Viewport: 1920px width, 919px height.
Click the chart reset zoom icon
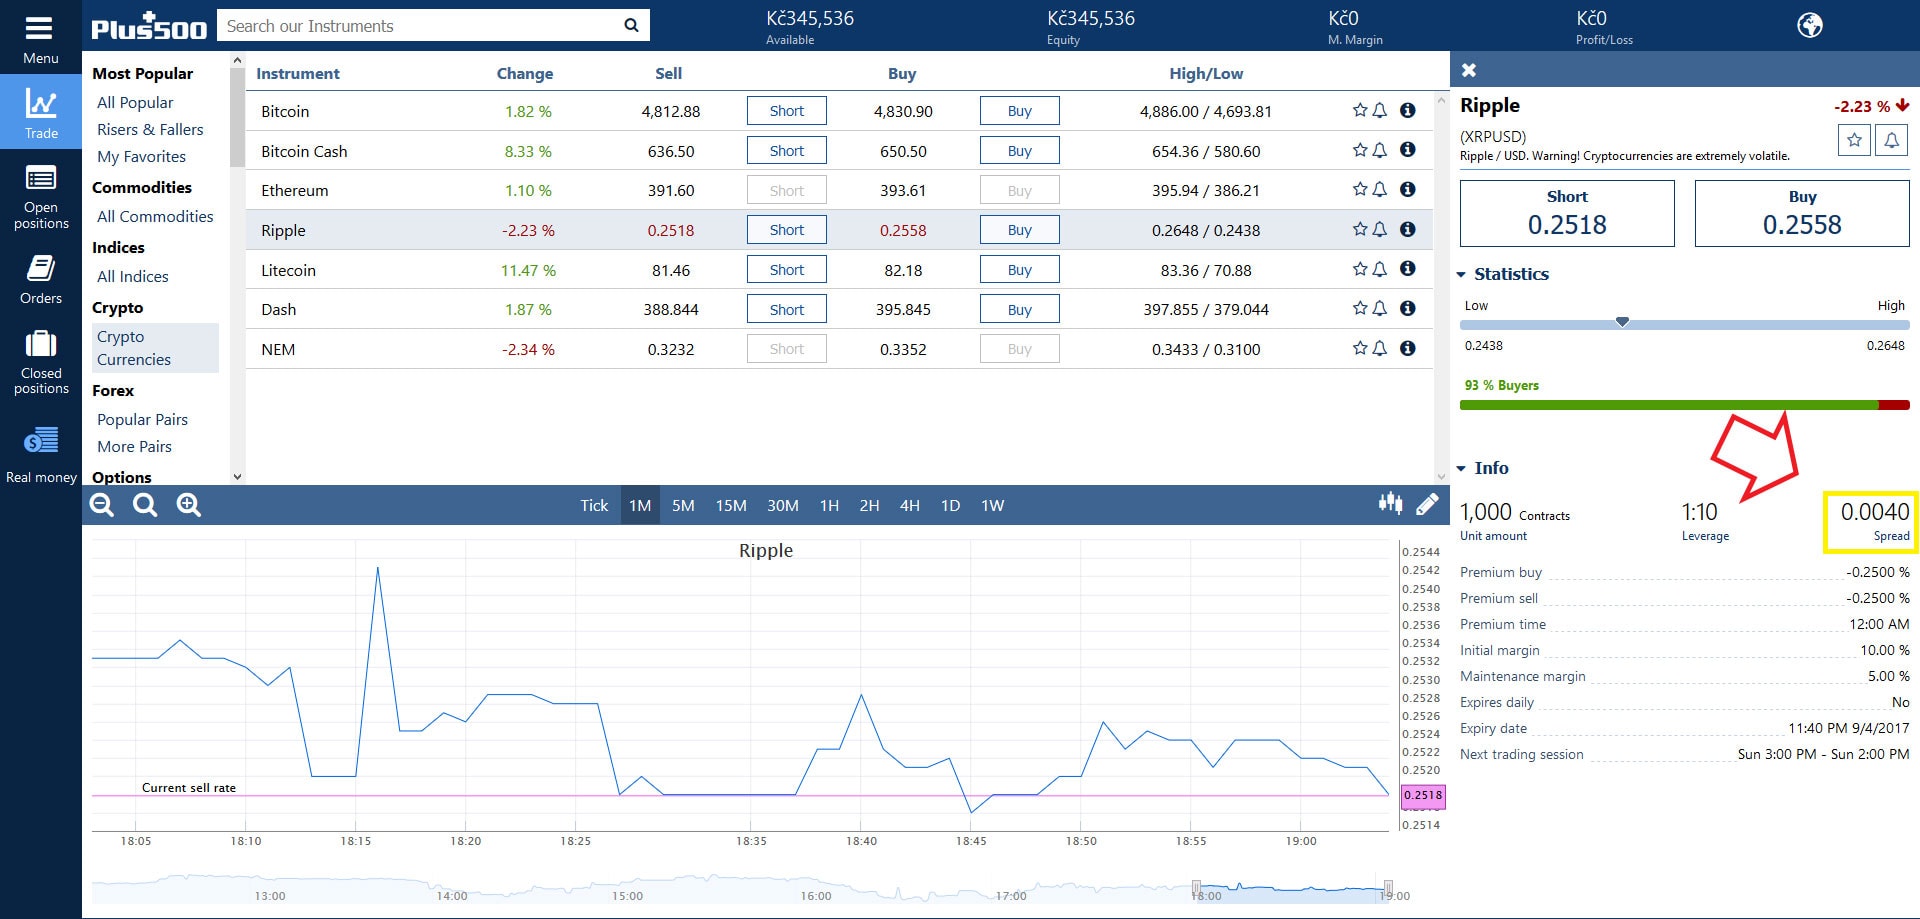click(145, 505)
